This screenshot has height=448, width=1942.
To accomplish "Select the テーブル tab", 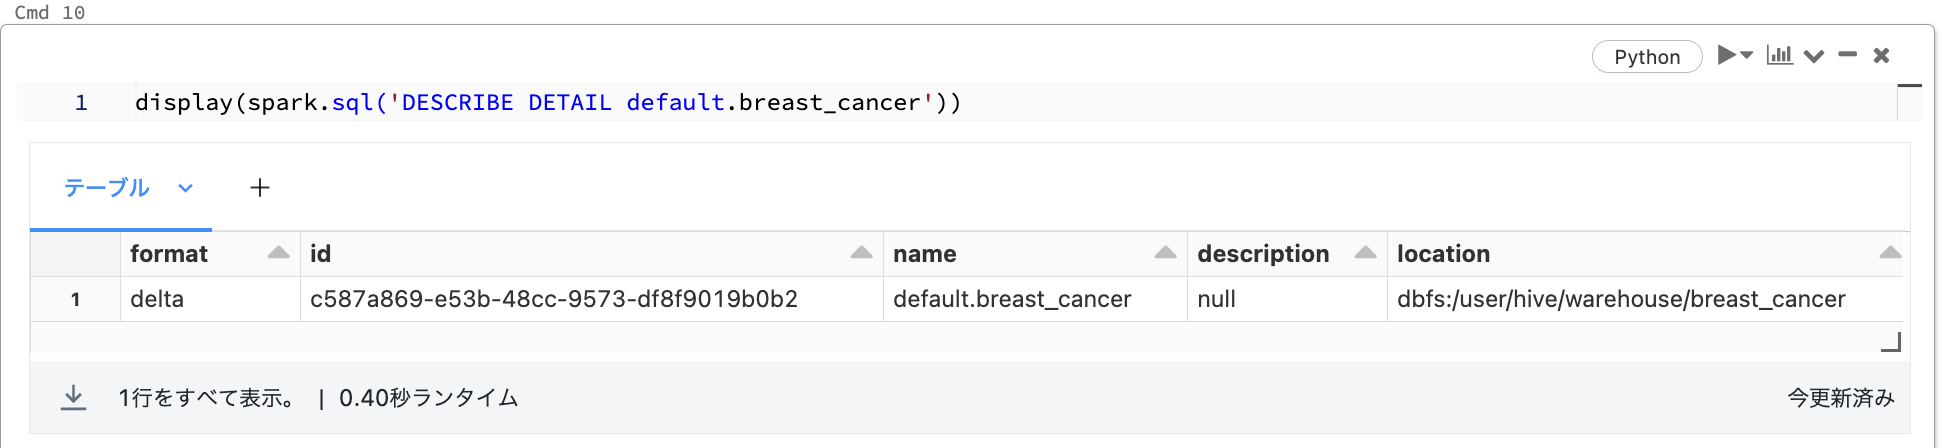I will click(107, 188).
